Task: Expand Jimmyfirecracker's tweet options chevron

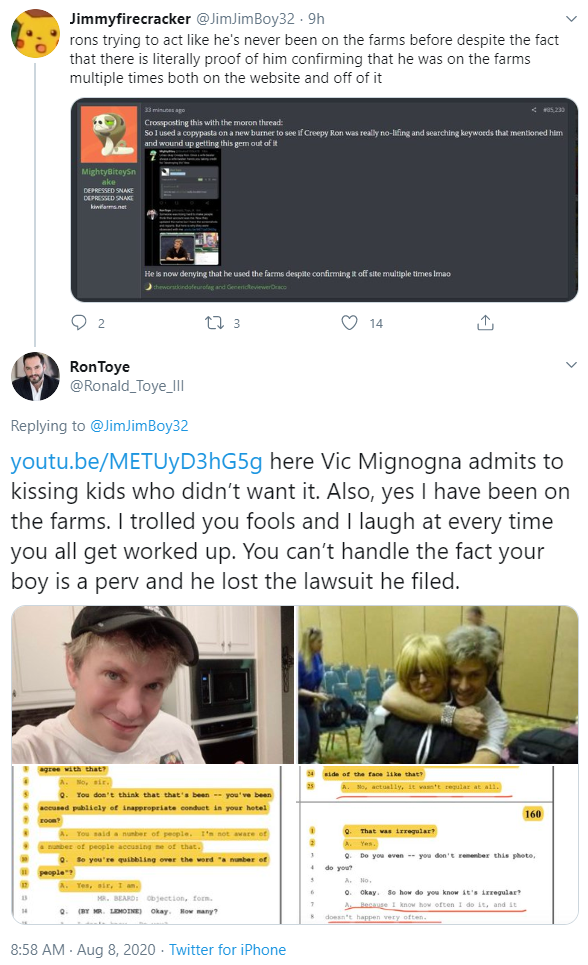Action: click(x=571, y=19)
